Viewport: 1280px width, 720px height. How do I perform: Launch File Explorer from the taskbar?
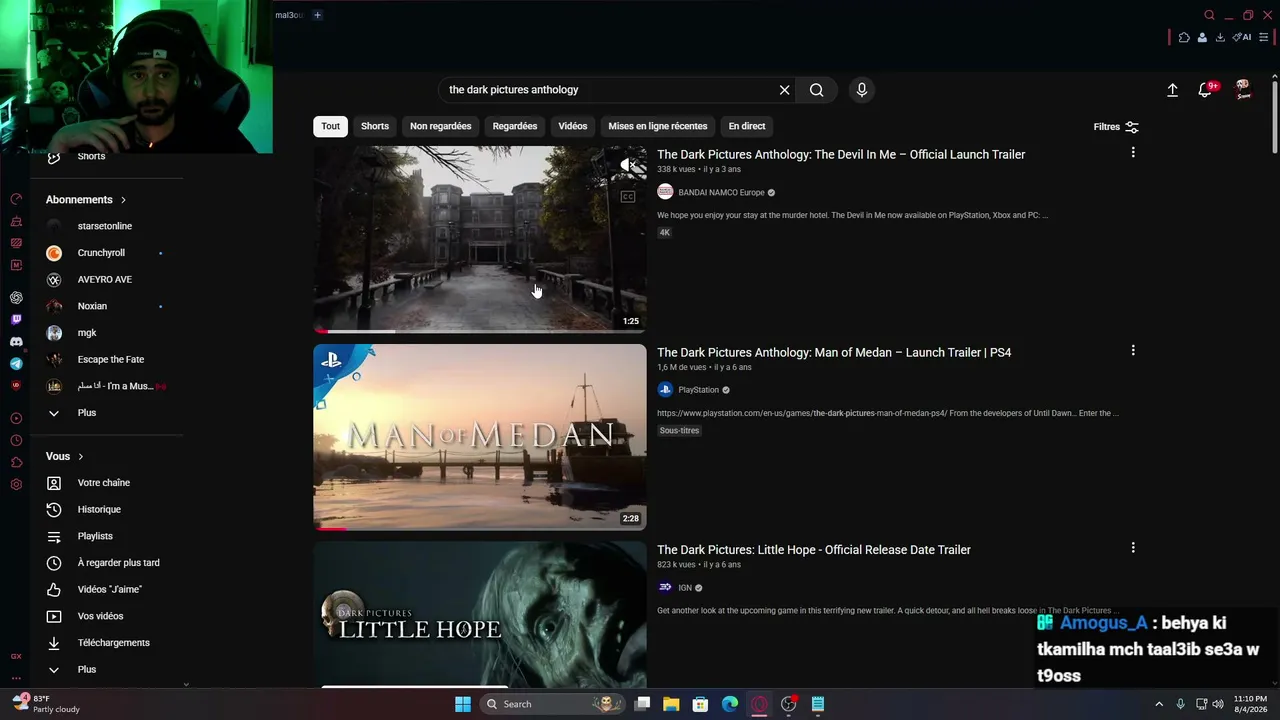(671, 704)
